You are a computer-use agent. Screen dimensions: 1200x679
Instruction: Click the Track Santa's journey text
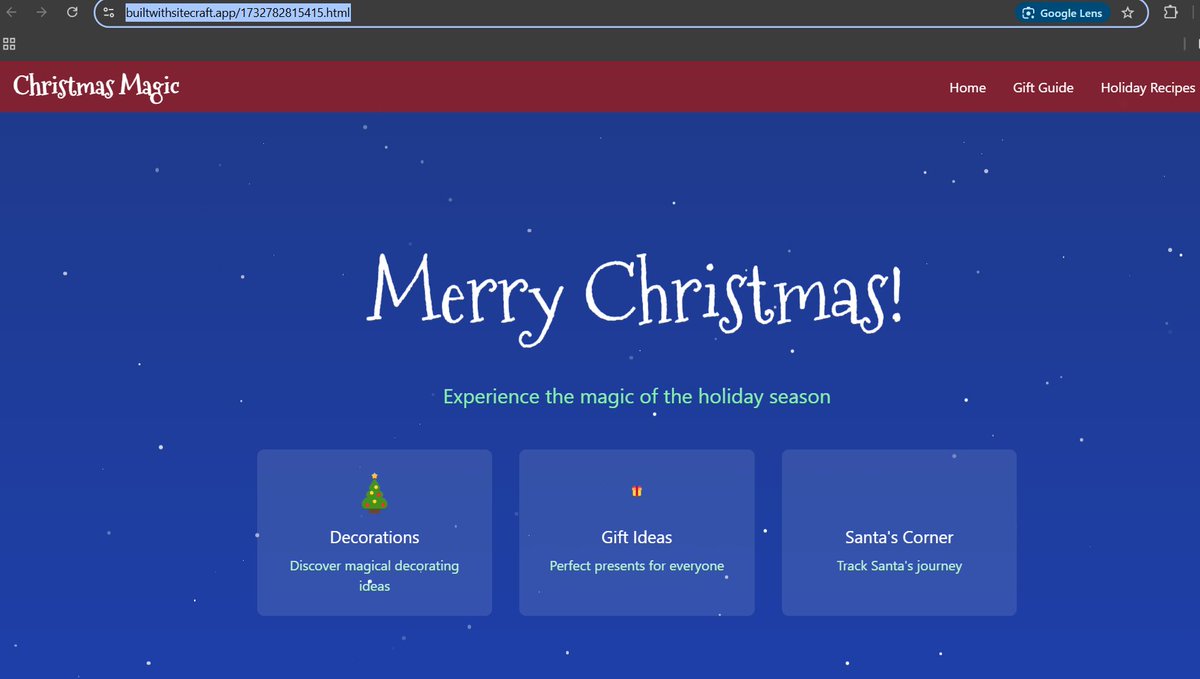(898, 565)
